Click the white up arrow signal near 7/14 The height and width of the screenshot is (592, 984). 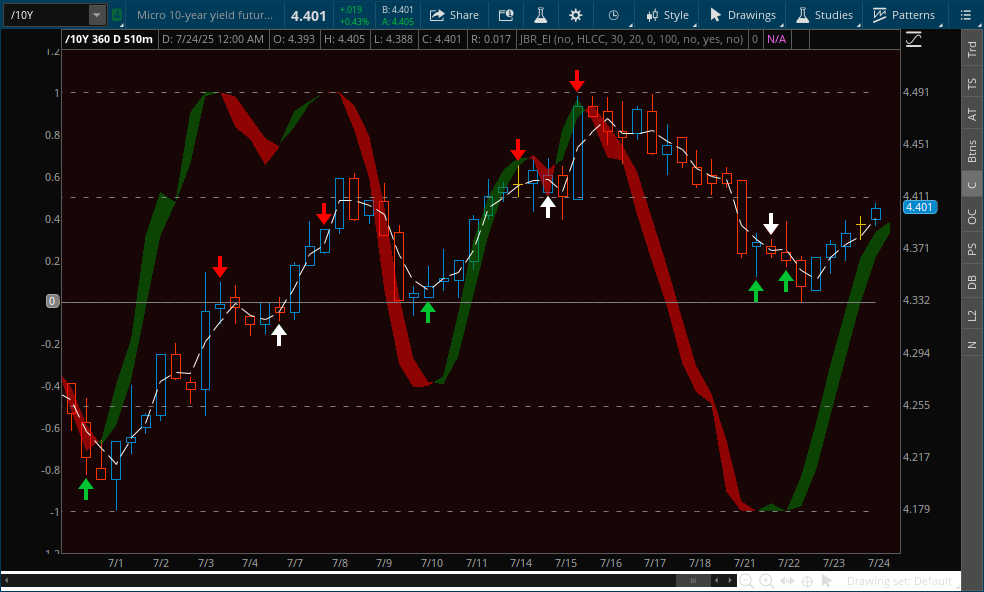[x=548, y=207]
